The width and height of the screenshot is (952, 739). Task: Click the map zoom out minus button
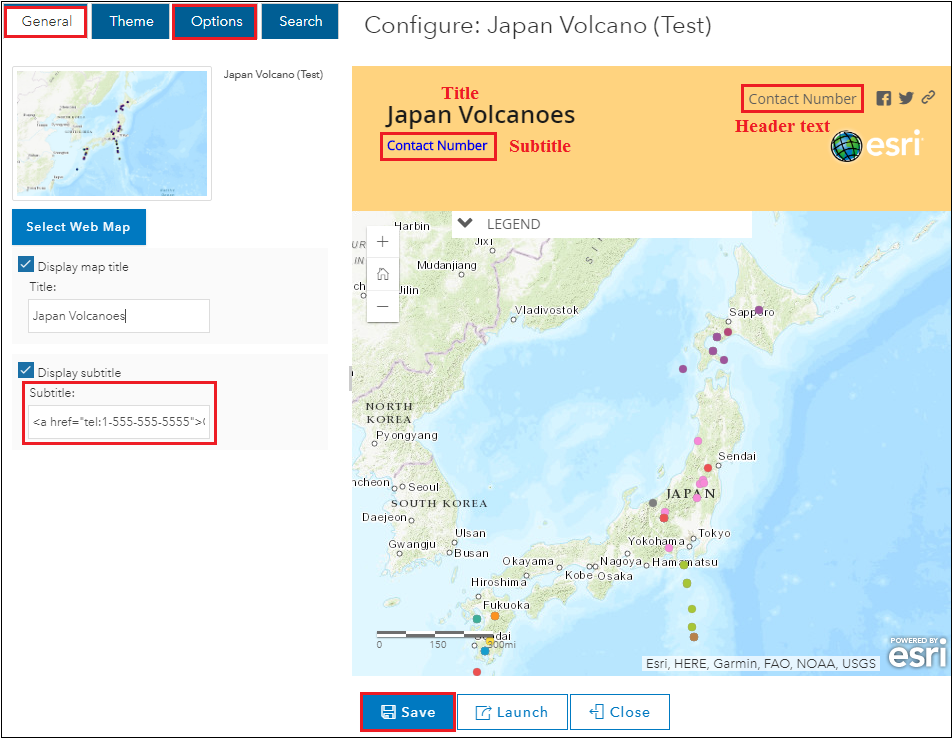pyautogui.click(x=383, y=306)
